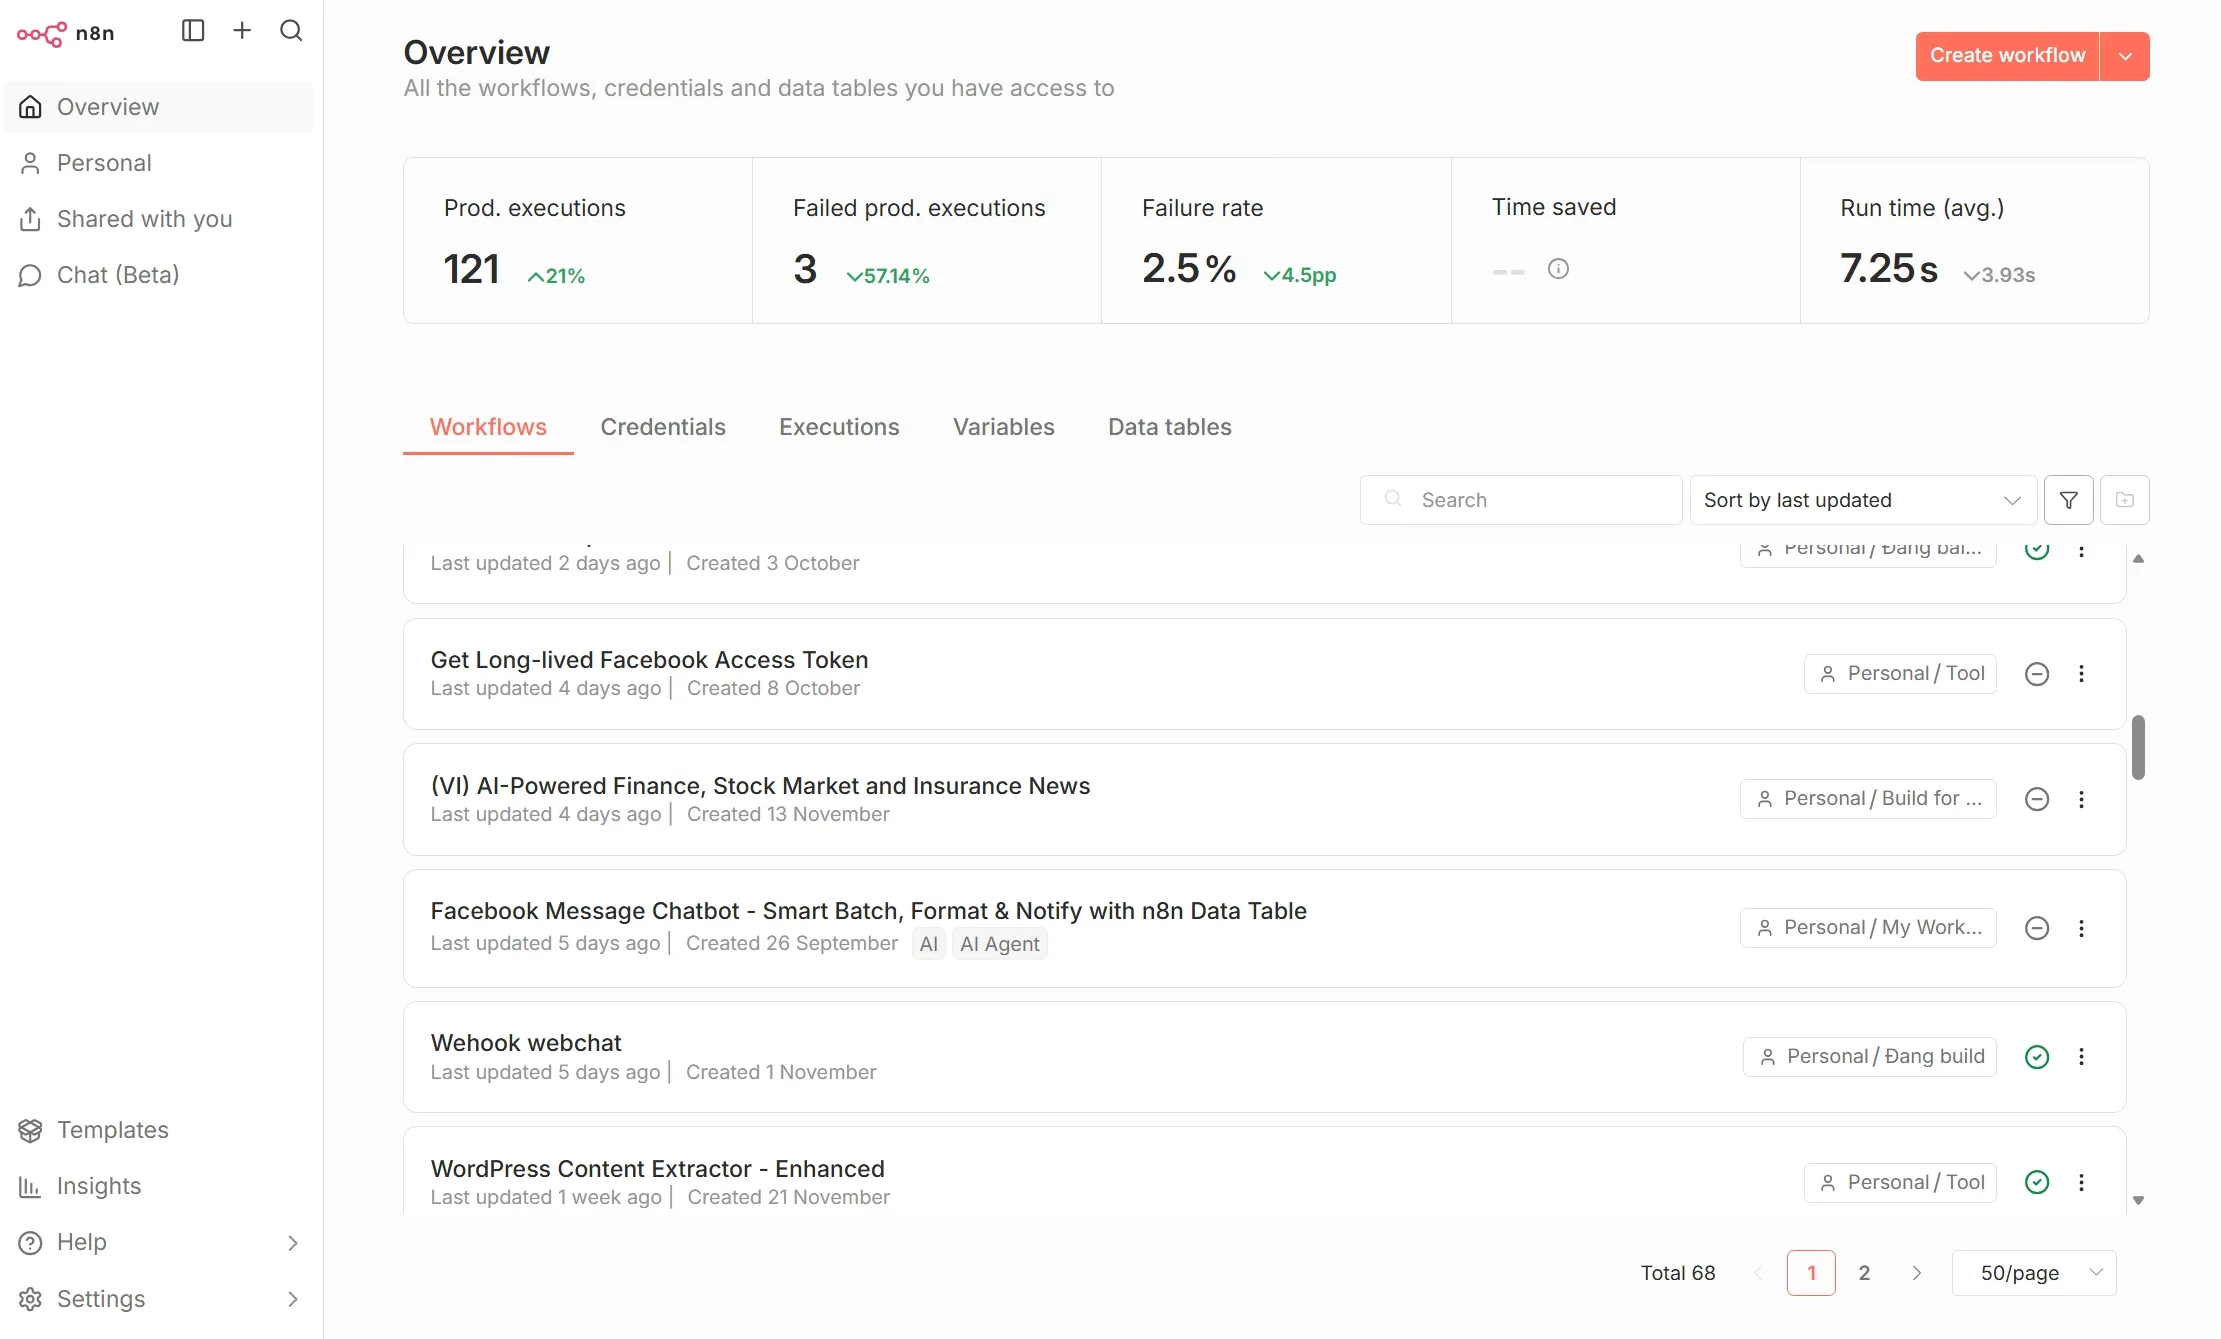
Task: Toggle active status of Wehook webchat
Action: (2037, 1057)
